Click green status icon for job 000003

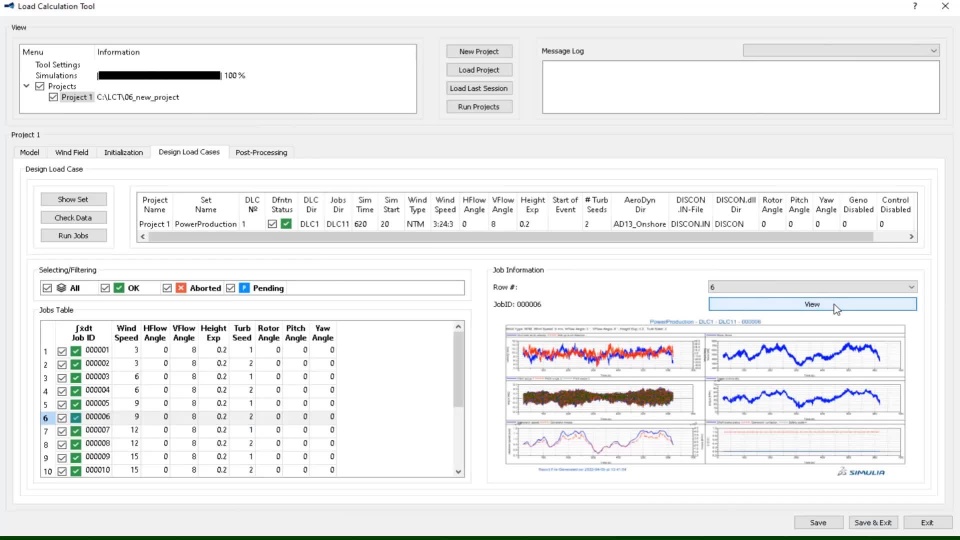pos(76,378)
